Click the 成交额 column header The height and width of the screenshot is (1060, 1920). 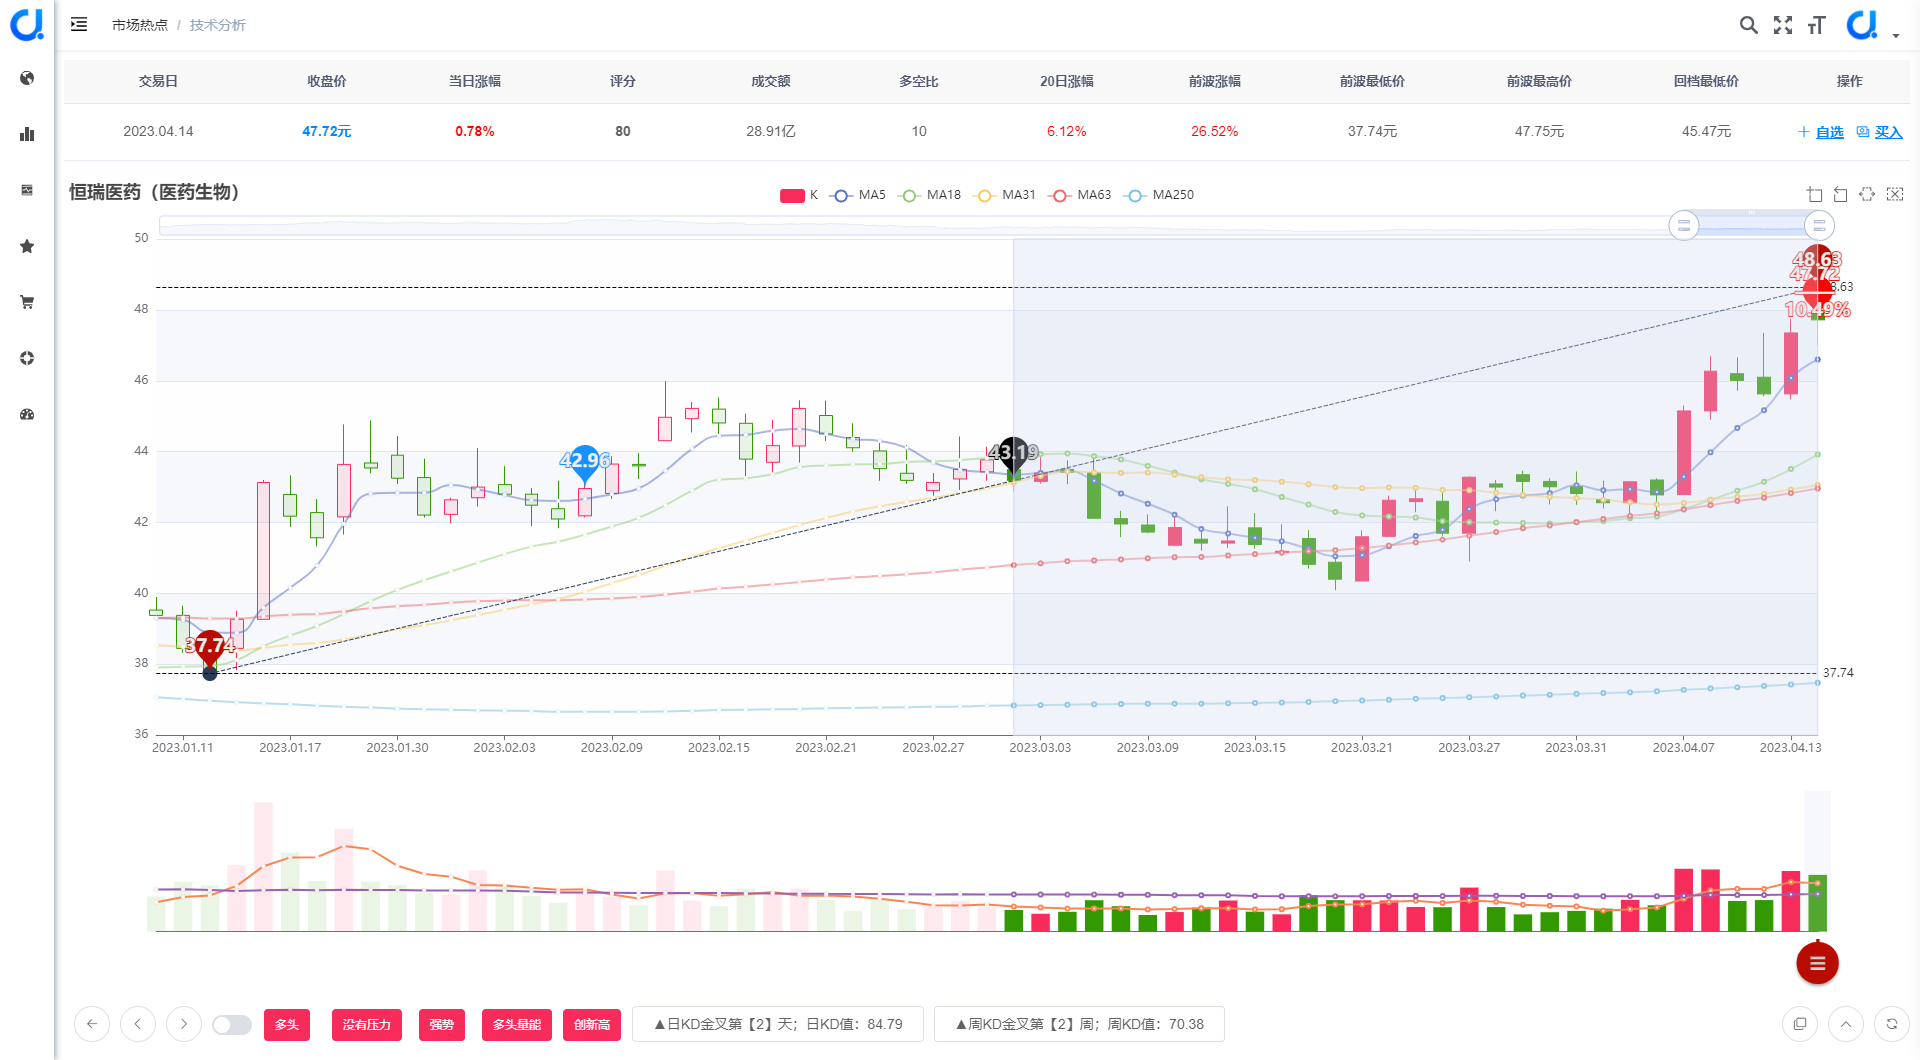coord(771,81)
